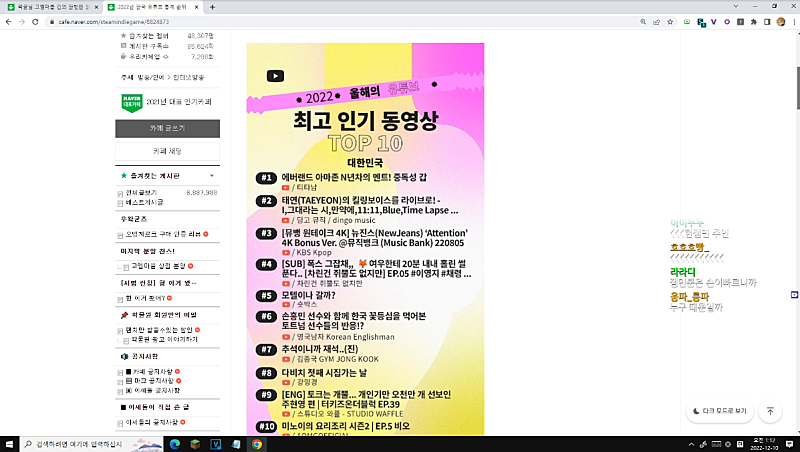Close the active 2022년 유튜브 tab
This screenshot has height=452, width=800.
[x=196, y=7]
